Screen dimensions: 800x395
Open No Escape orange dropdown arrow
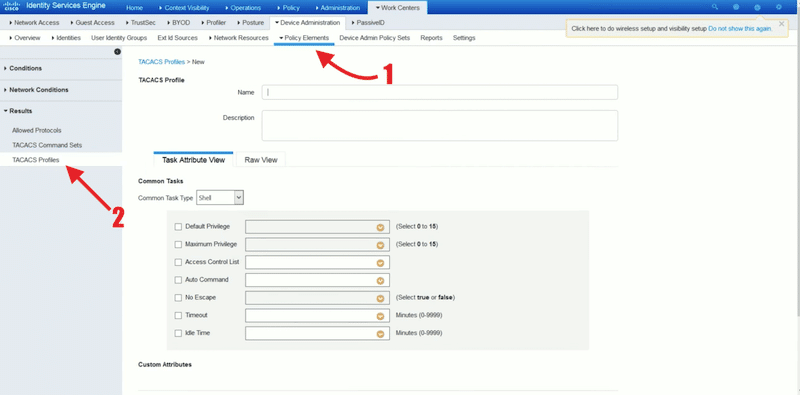click(x=380, y=299)
